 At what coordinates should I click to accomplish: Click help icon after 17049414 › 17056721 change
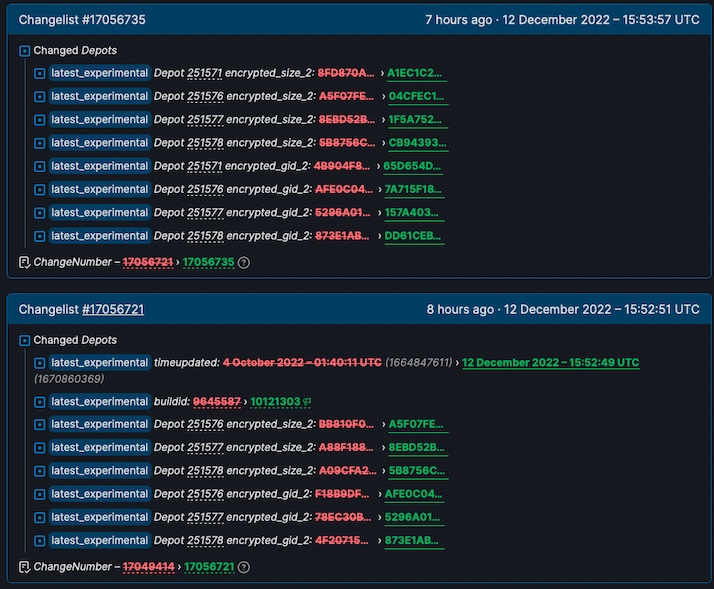(x=243, y=567)
